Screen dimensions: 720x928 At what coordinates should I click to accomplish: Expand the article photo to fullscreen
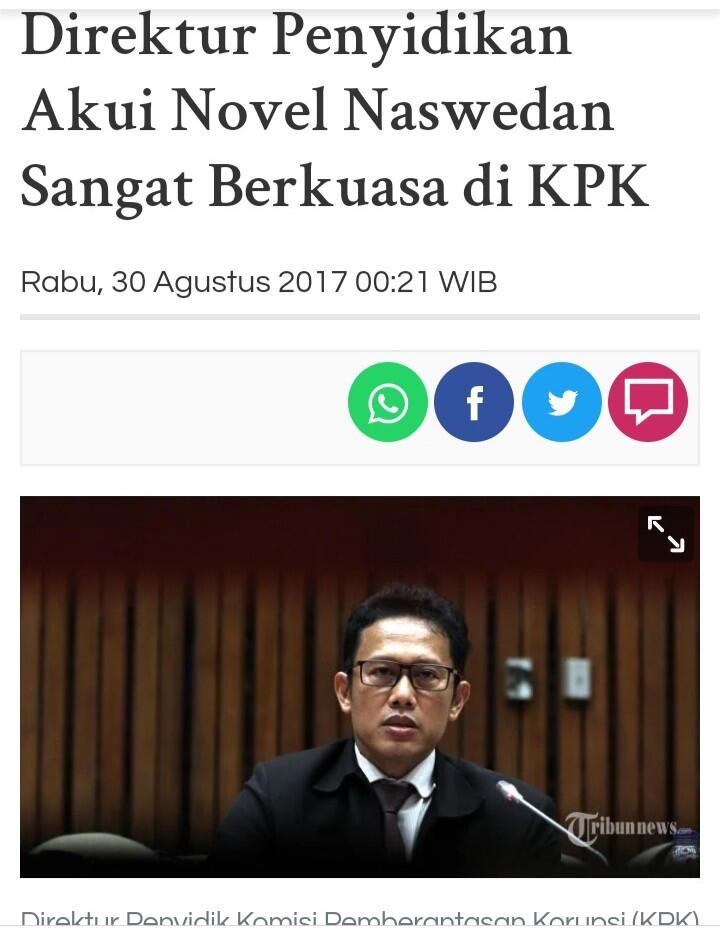coord(666,534)
